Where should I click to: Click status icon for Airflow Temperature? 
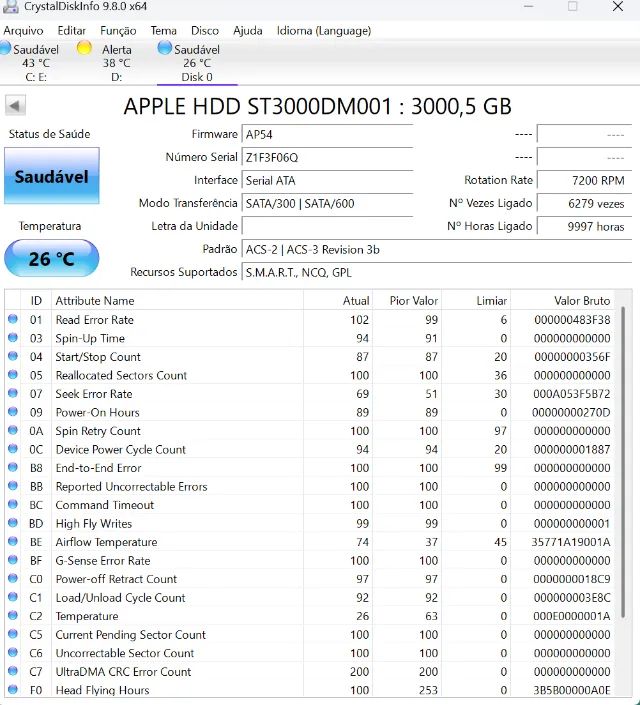tap(13, 541)
